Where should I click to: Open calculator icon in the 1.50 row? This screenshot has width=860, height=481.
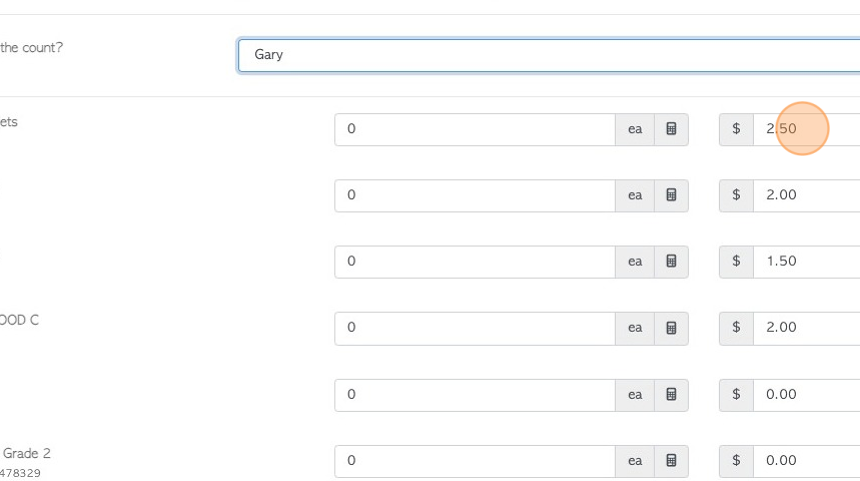coord(671,262)
